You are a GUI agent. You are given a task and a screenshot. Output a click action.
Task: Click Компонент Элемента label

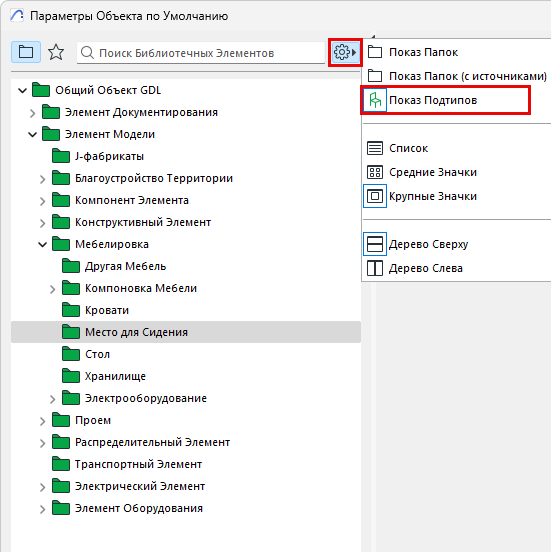pos(132,200)
